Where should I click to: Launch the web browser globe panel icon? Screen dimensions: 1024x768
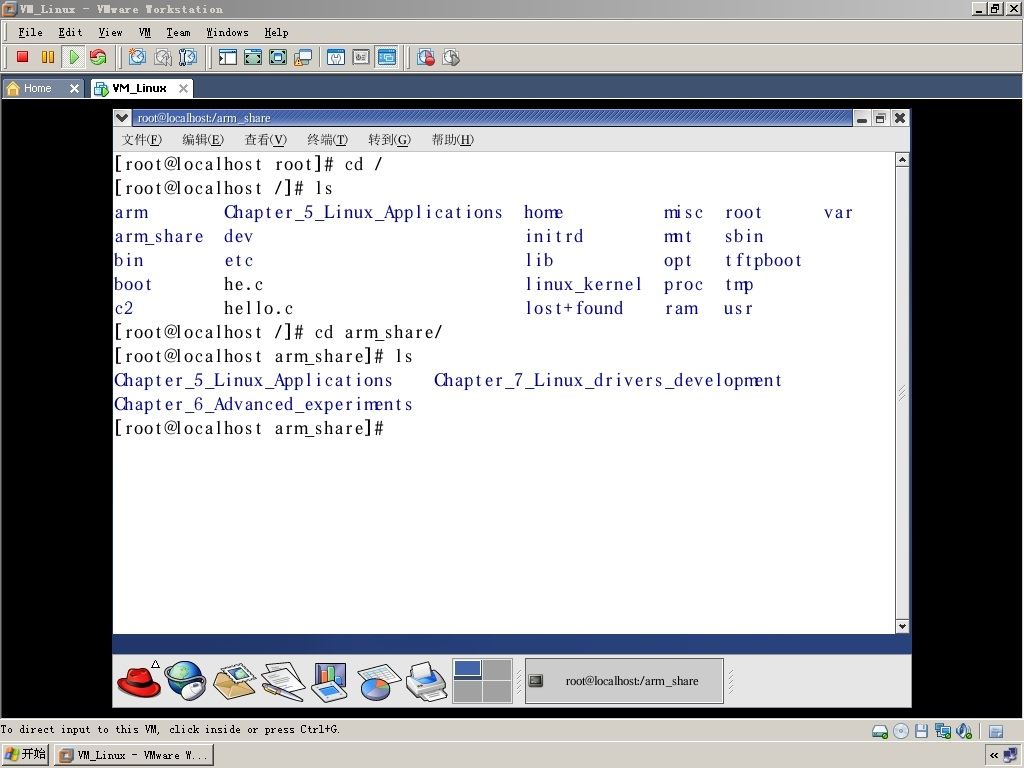click(x=185, y=680)
